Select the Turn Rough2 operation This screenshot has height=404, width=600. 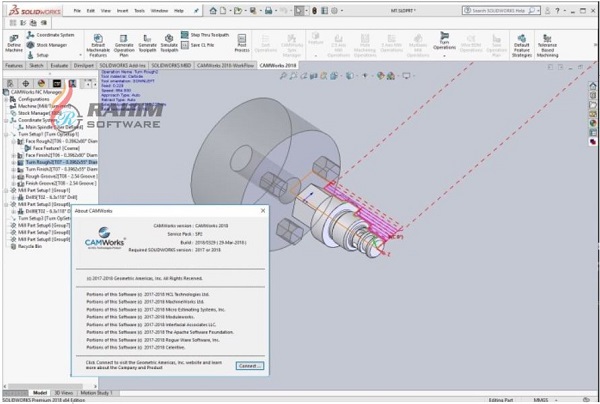pyautogui.click(x=57, y=162)
